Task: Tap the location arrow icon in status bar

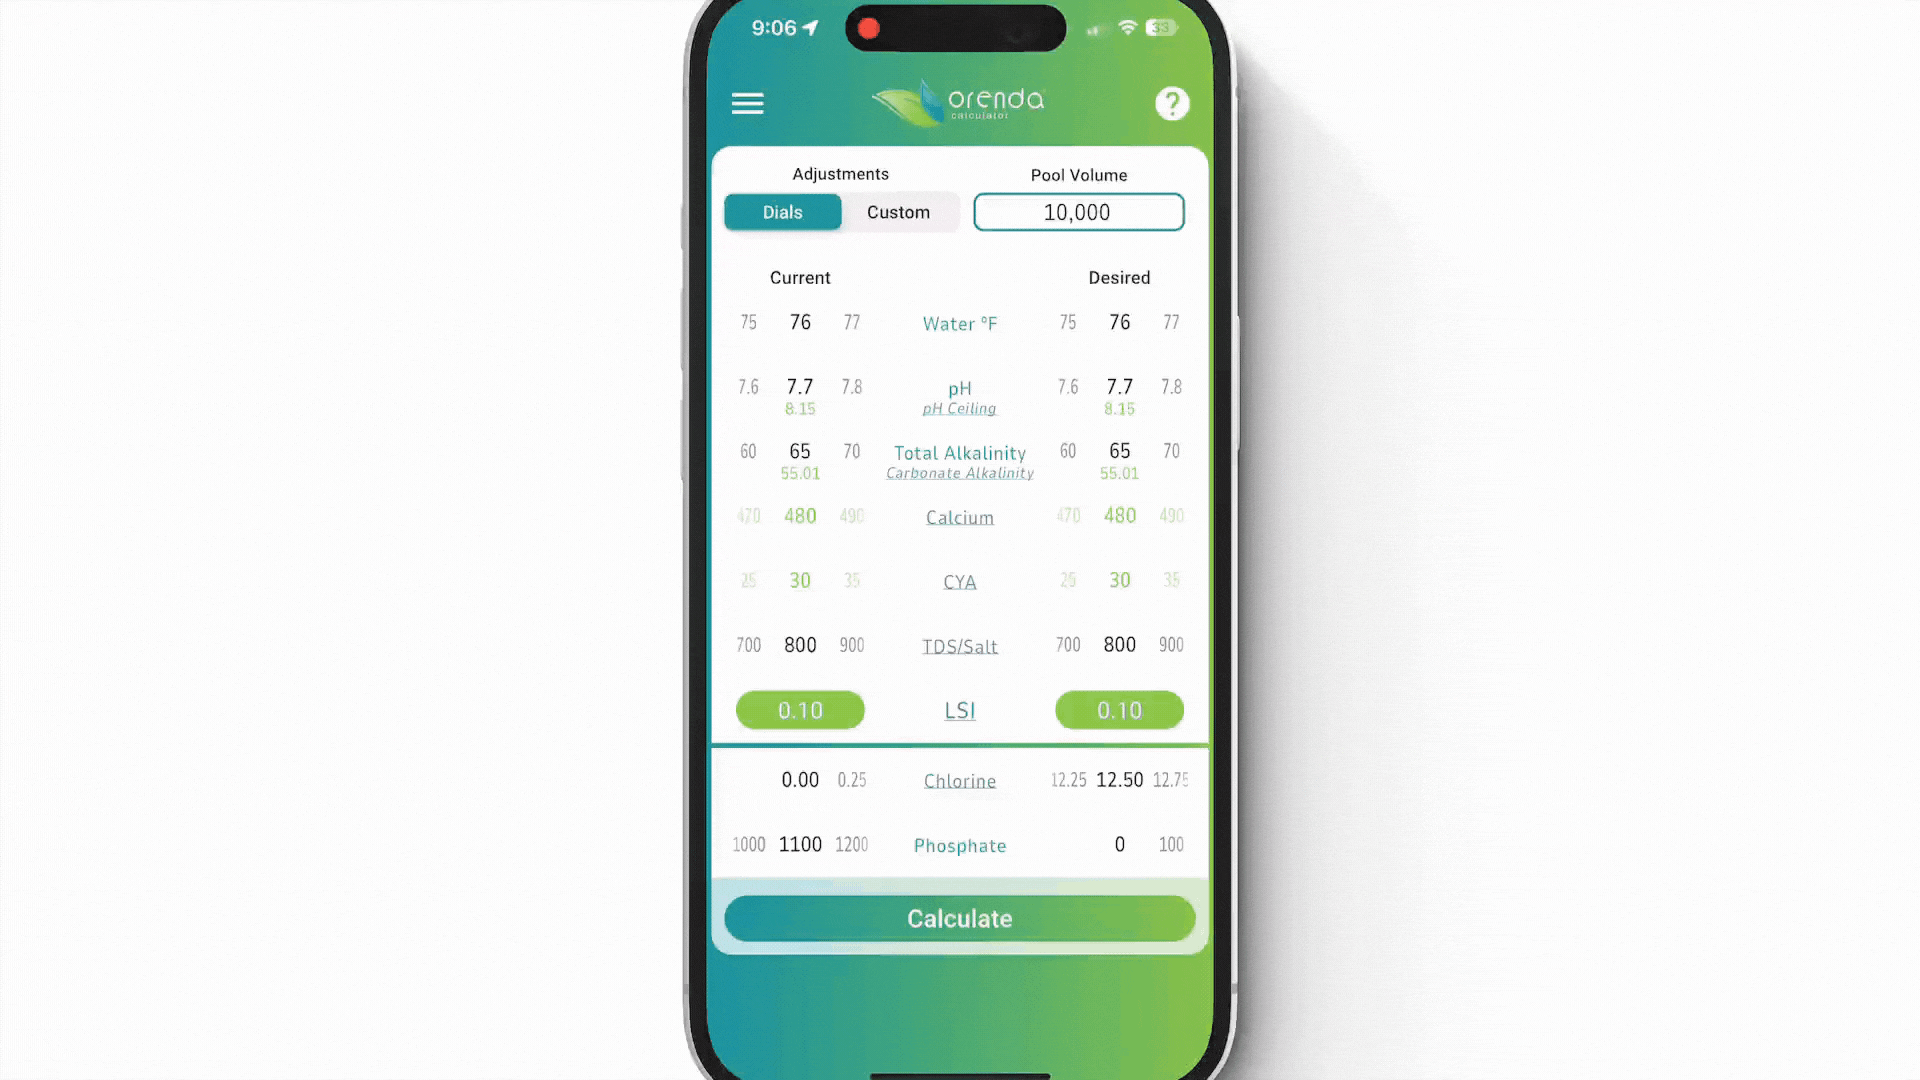Action: click(x=814, y=28)
